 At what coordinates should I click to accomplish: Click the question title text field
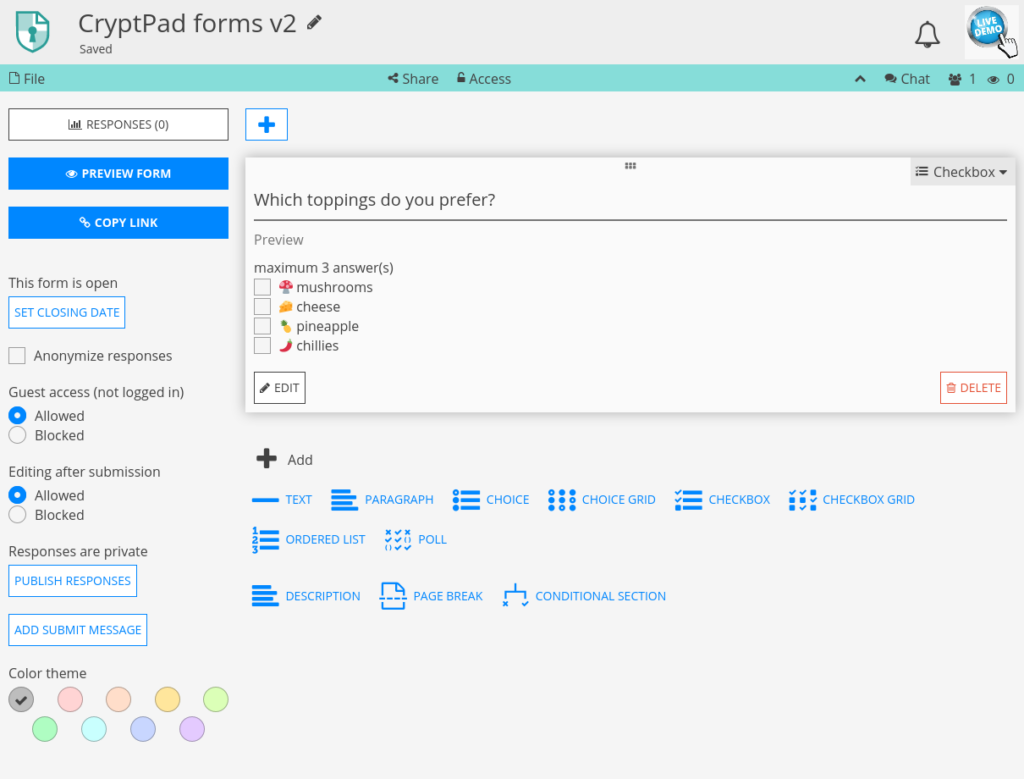[x=630, y=200]
